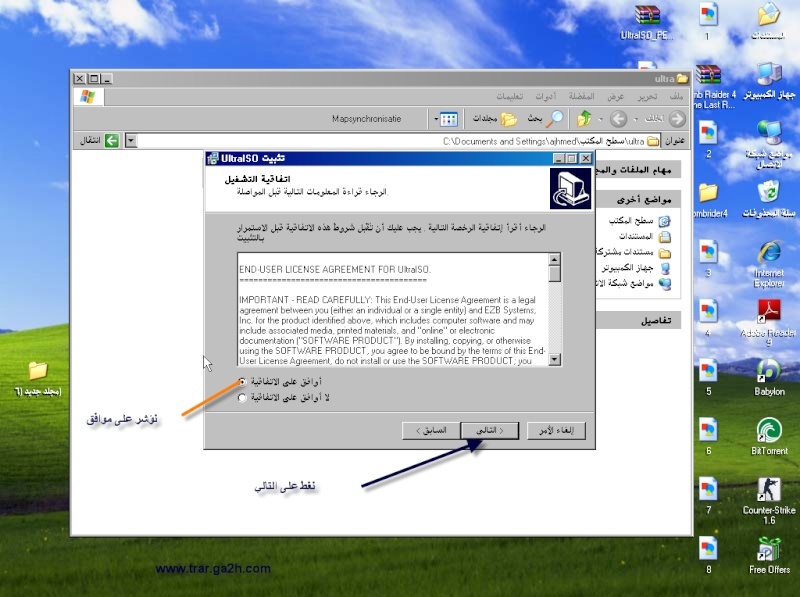Open the تعليمات menu in Explorer

point(510,96)
